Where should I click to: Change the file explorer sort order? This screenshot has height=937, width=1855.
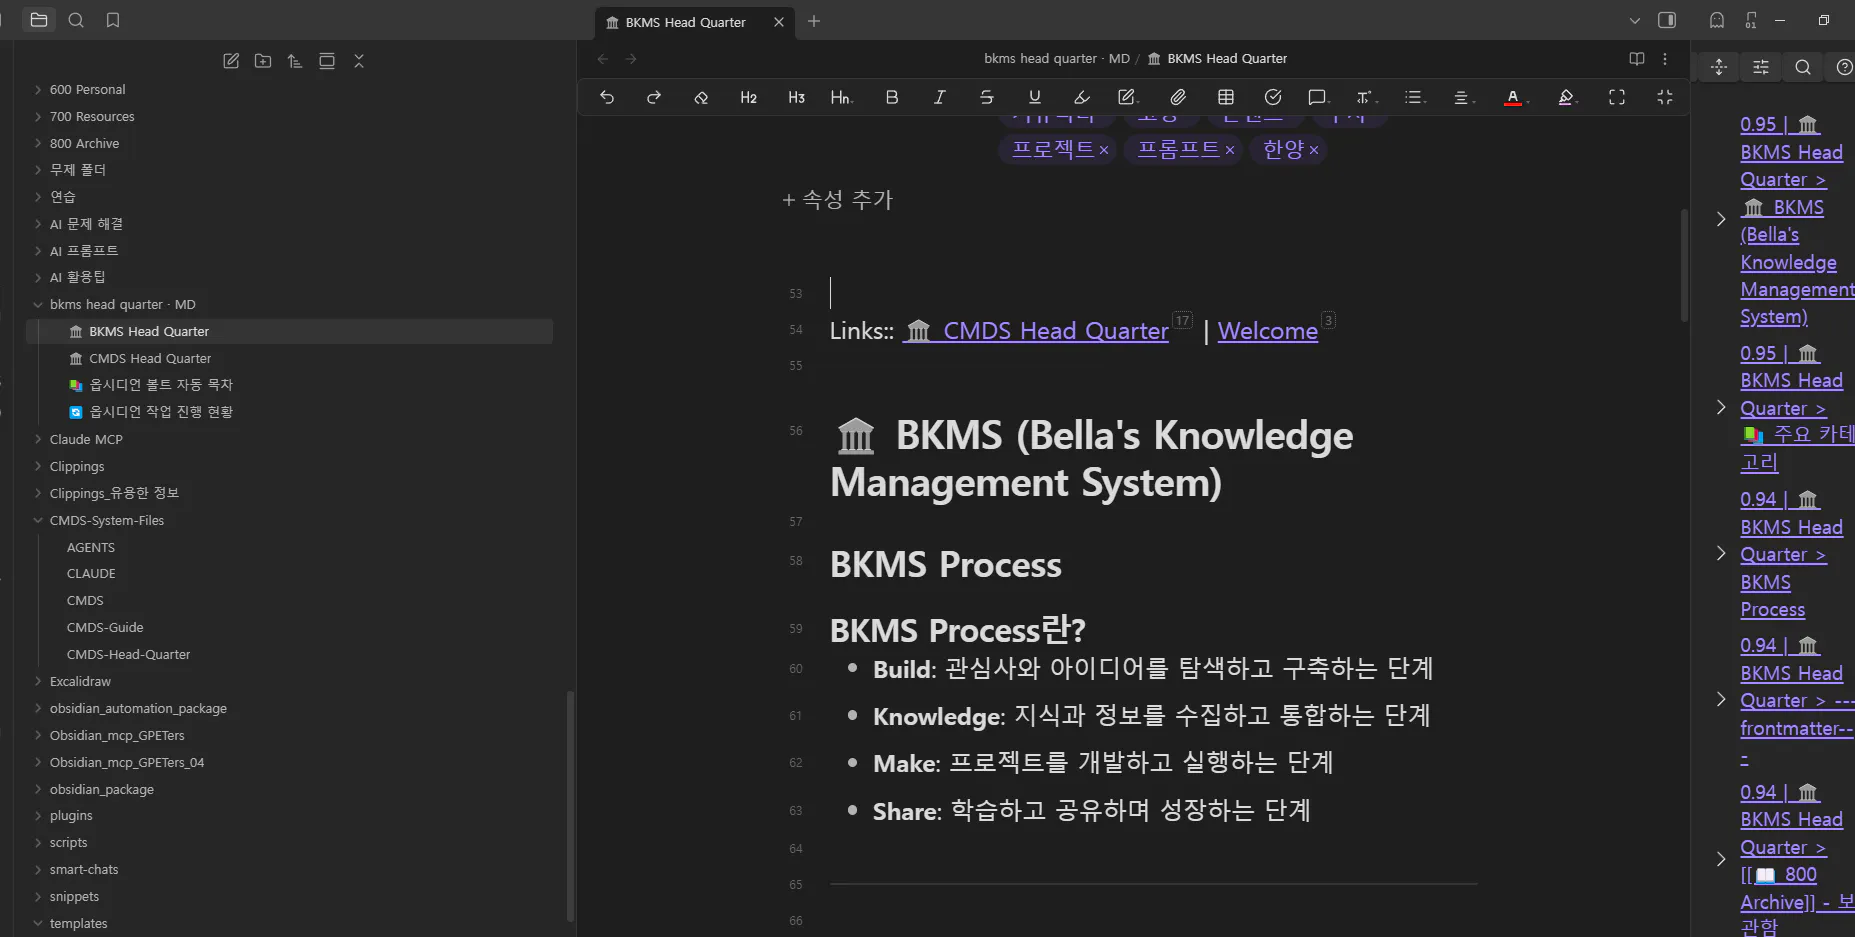(x=295, y=61)
